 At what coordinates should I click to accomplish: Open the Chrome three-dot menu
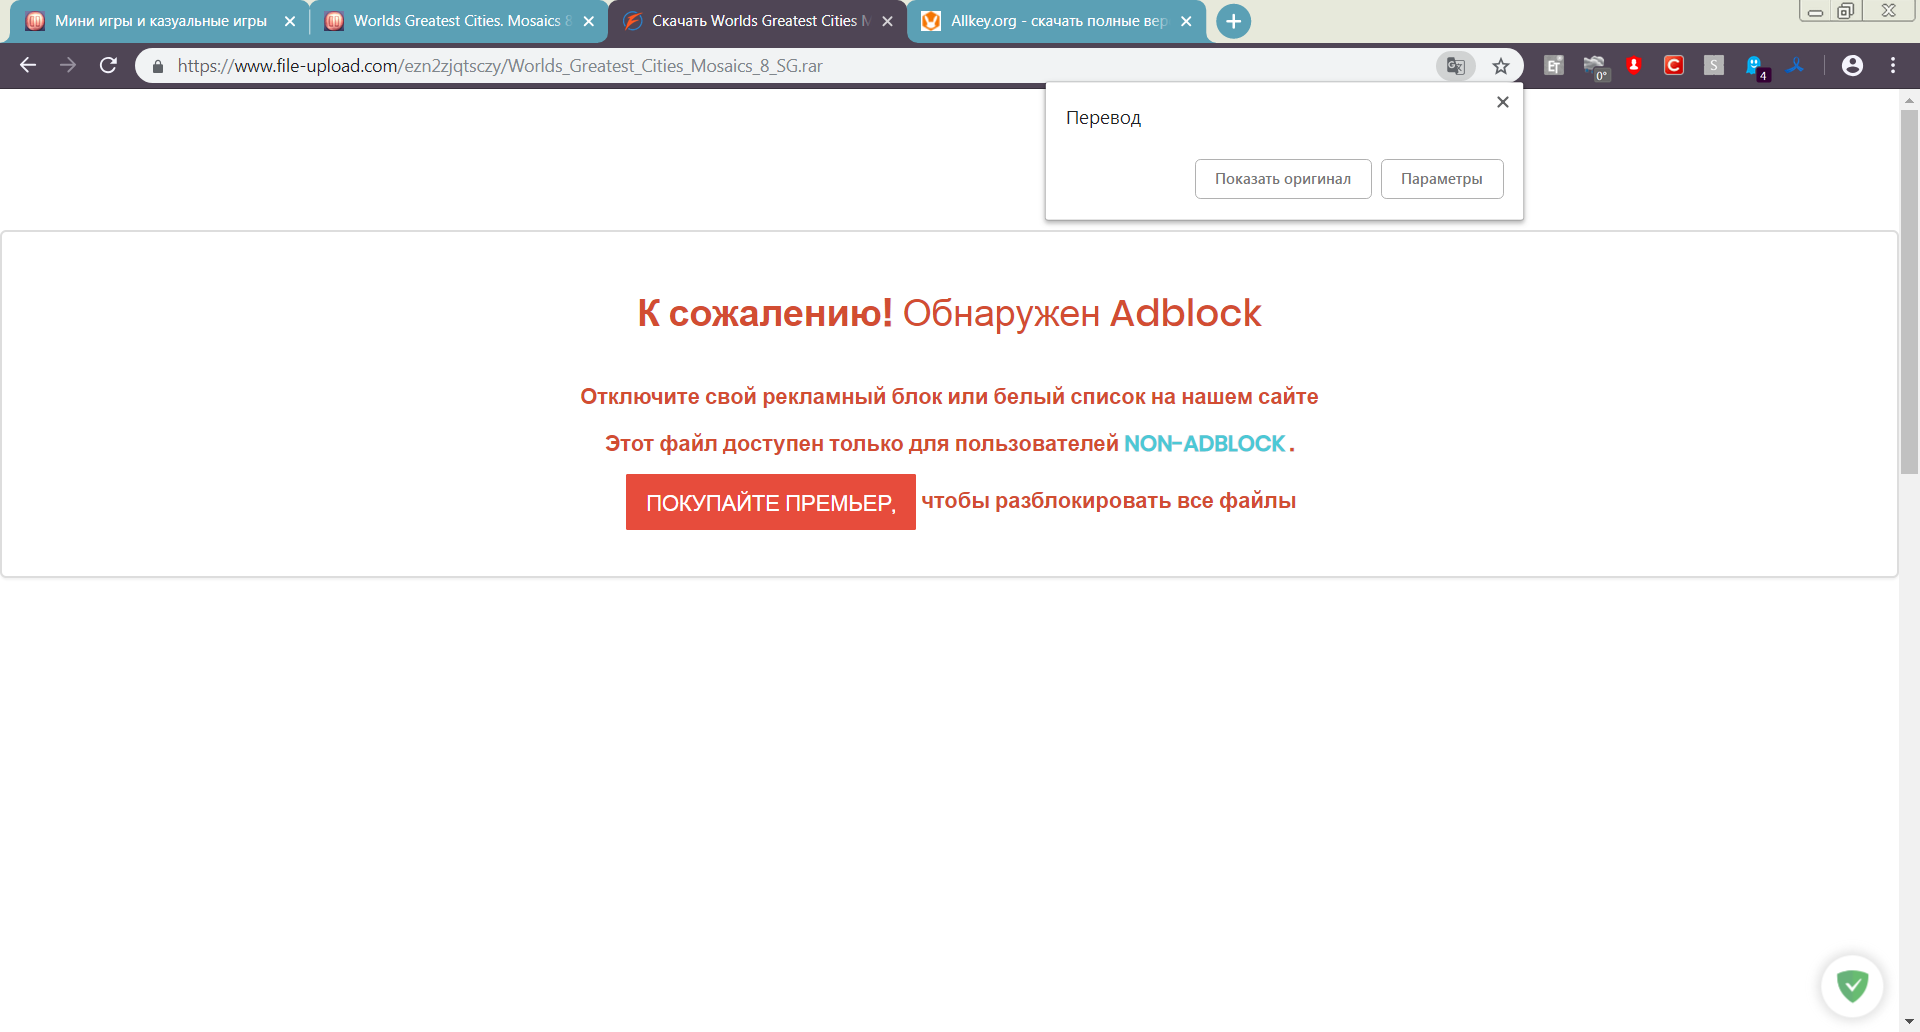[1893, 66]
